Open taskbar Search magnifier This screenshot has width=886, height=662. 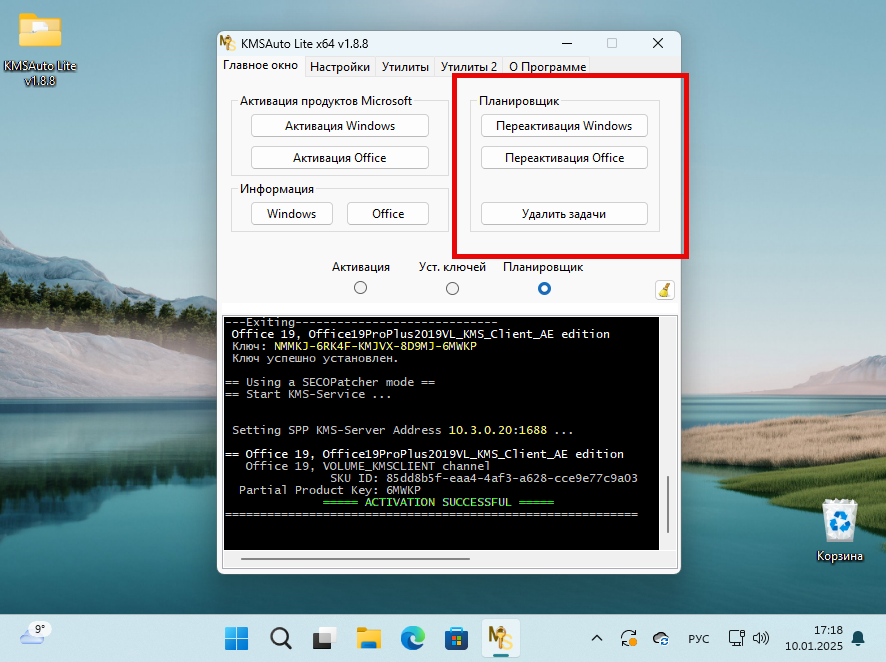pyautogui.click(x=281, y=637)
